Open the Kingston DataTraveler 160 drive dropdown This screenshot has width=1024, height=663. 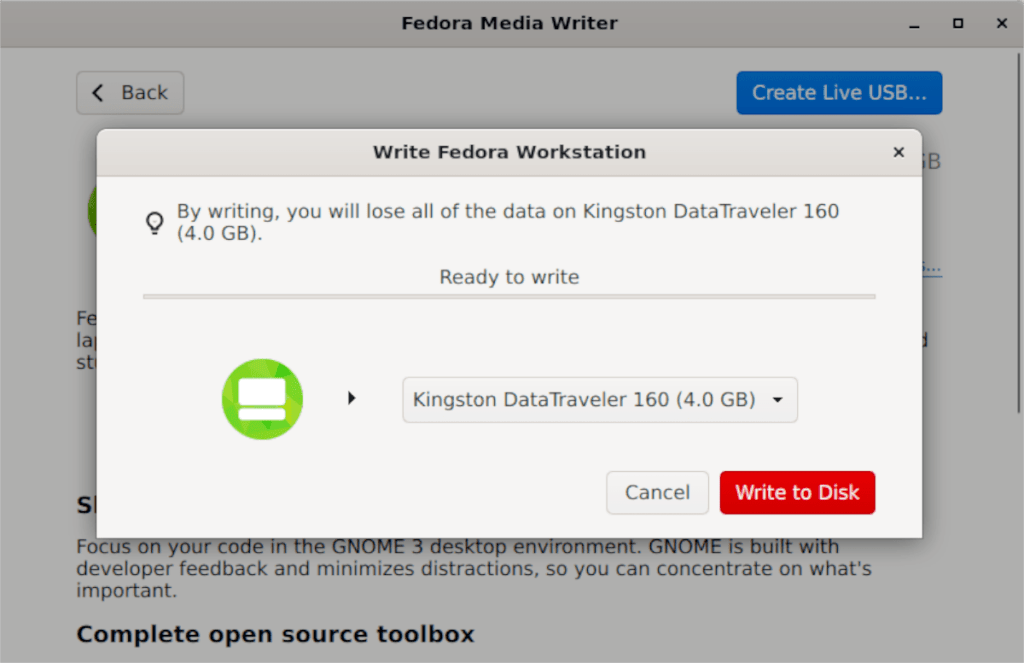point(600,399)
